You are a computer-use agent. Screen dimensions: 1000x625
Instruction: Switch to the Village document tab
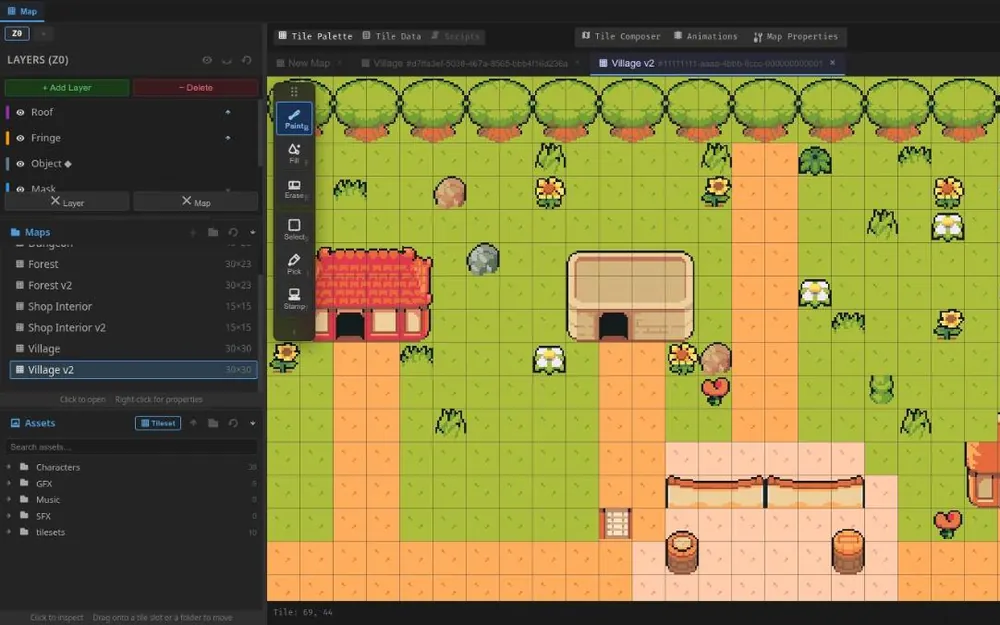470,63
